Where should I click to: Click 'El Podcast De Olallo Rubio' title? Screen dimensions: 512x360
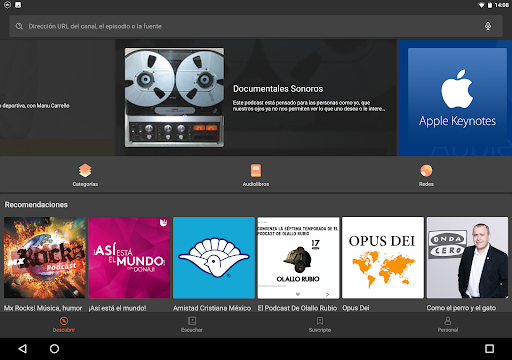(x=297, y=308)
